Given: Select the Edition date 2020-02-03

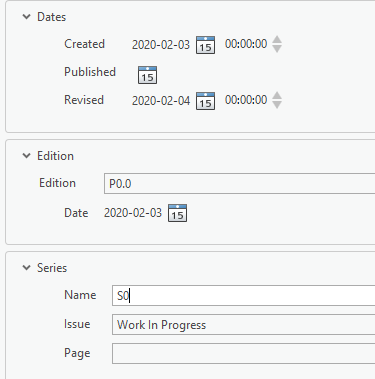Looking at the screenshot, I should (133, 213).
